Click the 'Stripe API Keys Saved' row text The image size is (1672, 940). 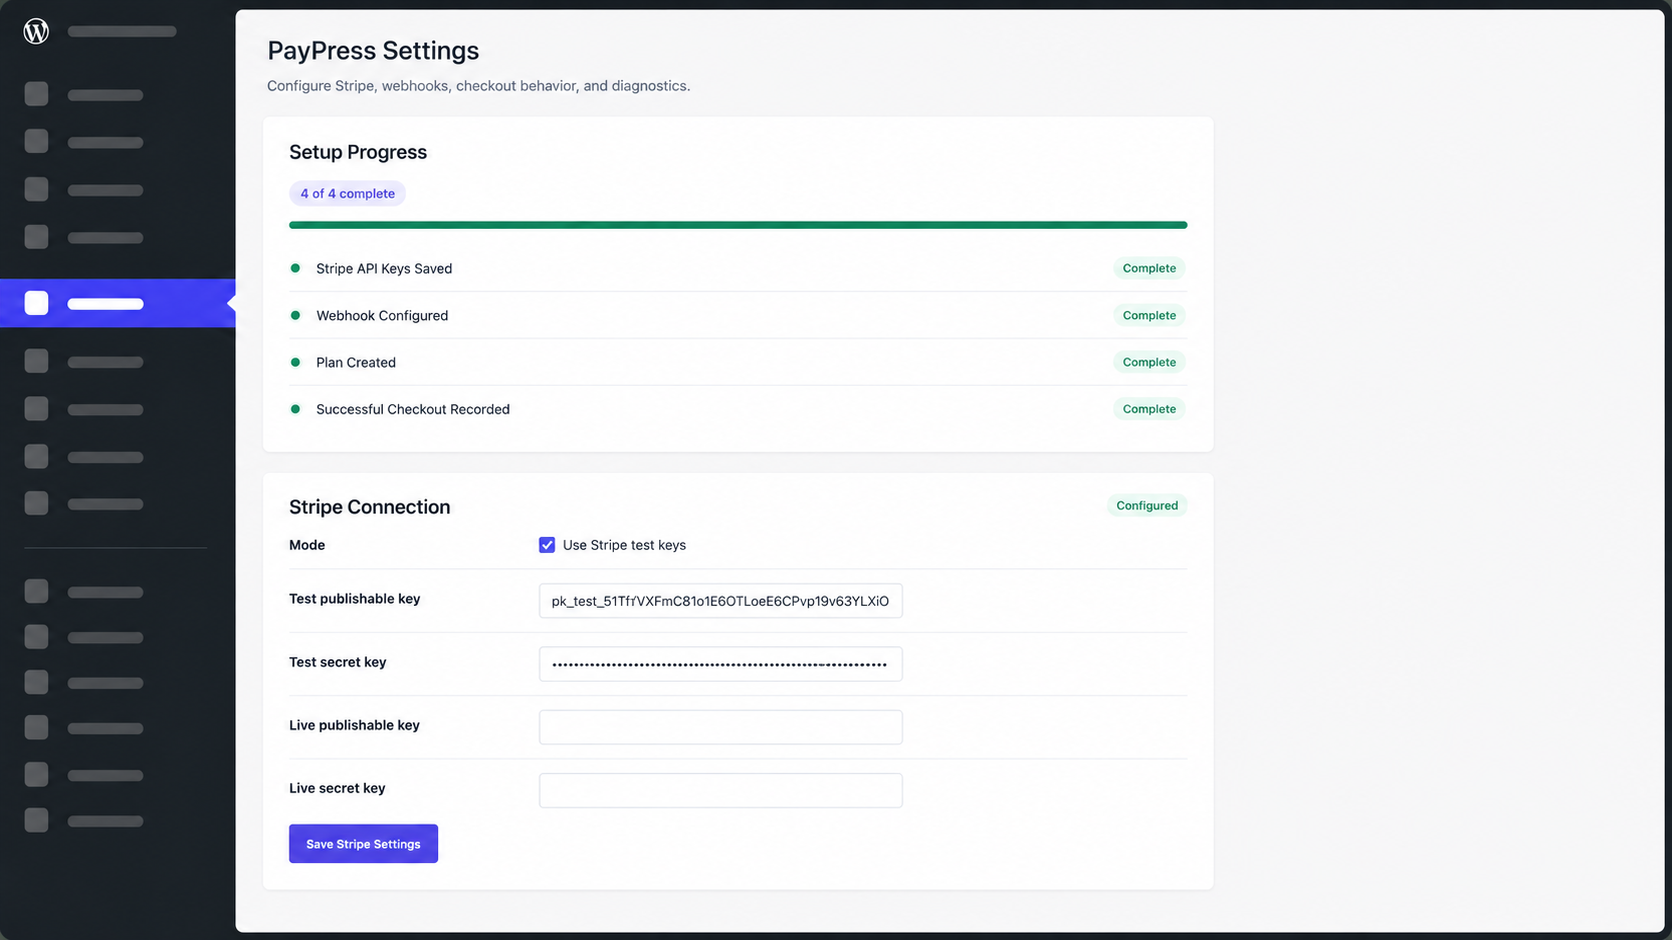tap(384, 268)
